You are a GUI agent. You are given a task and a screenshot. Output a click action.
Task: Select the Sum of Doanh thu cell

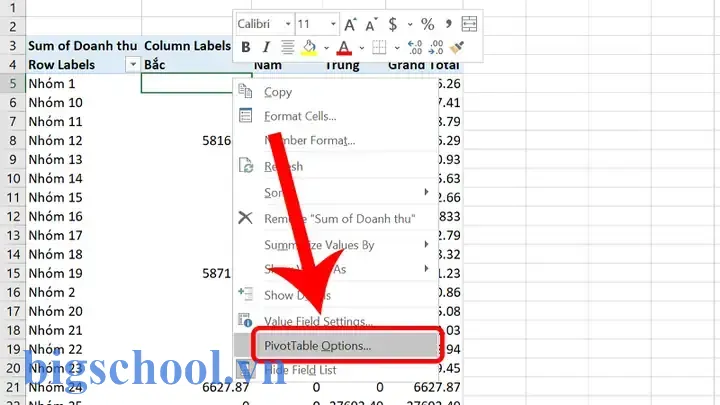83,45
